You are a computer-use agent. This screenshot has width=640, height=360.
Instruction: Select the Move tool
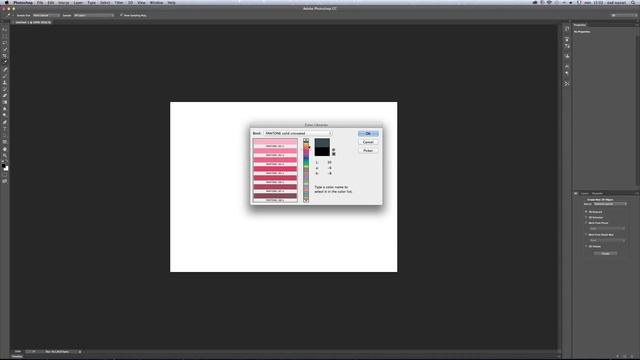(x=5, y=30)
